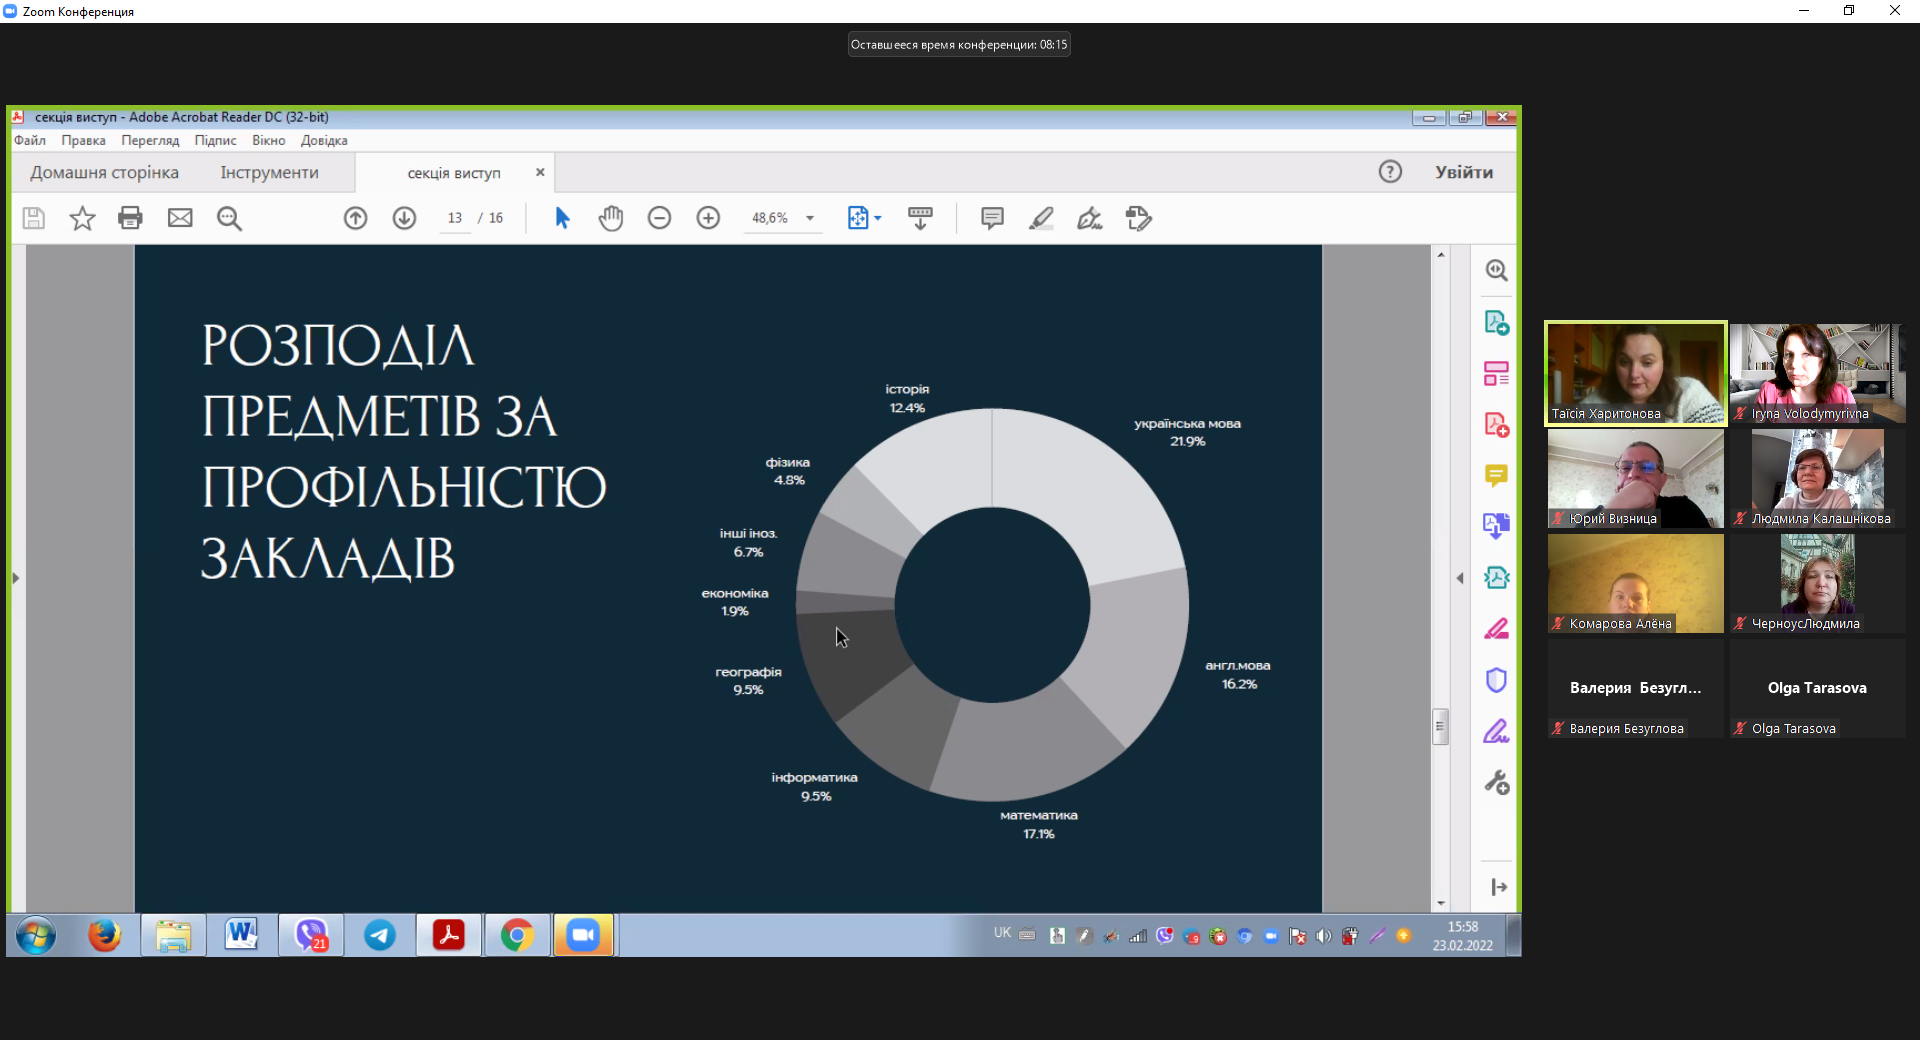1920x1040 pixels.
Task: Open Telegram from the taskbar
Action: 380,936
